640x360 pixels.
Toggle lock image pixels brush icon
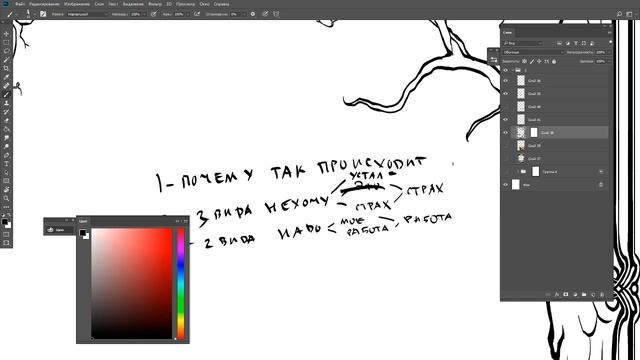pyautogui.click(x=532, y=62)
